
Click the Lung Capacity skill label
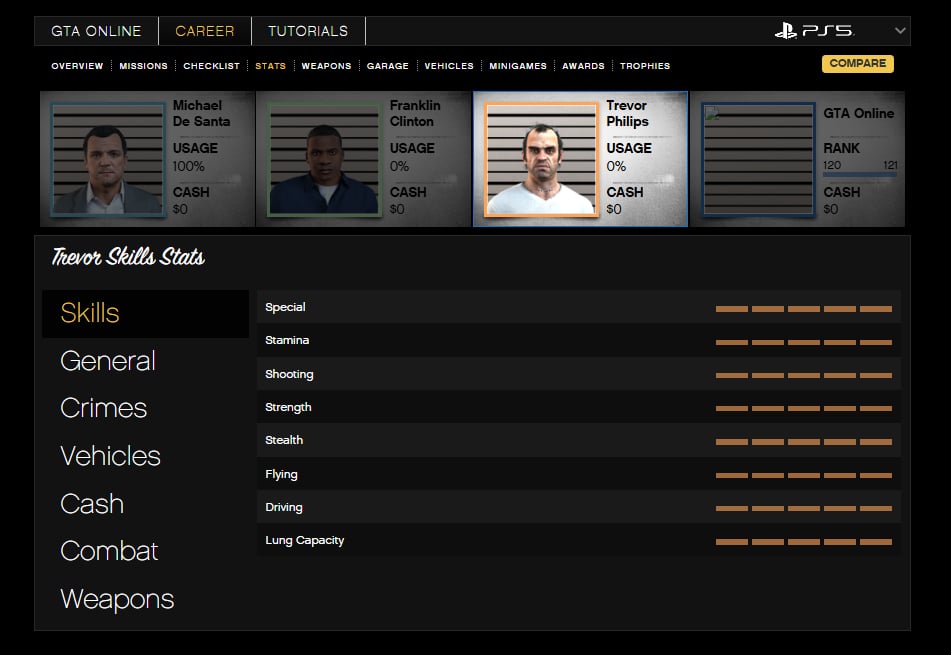pos(304,540)
